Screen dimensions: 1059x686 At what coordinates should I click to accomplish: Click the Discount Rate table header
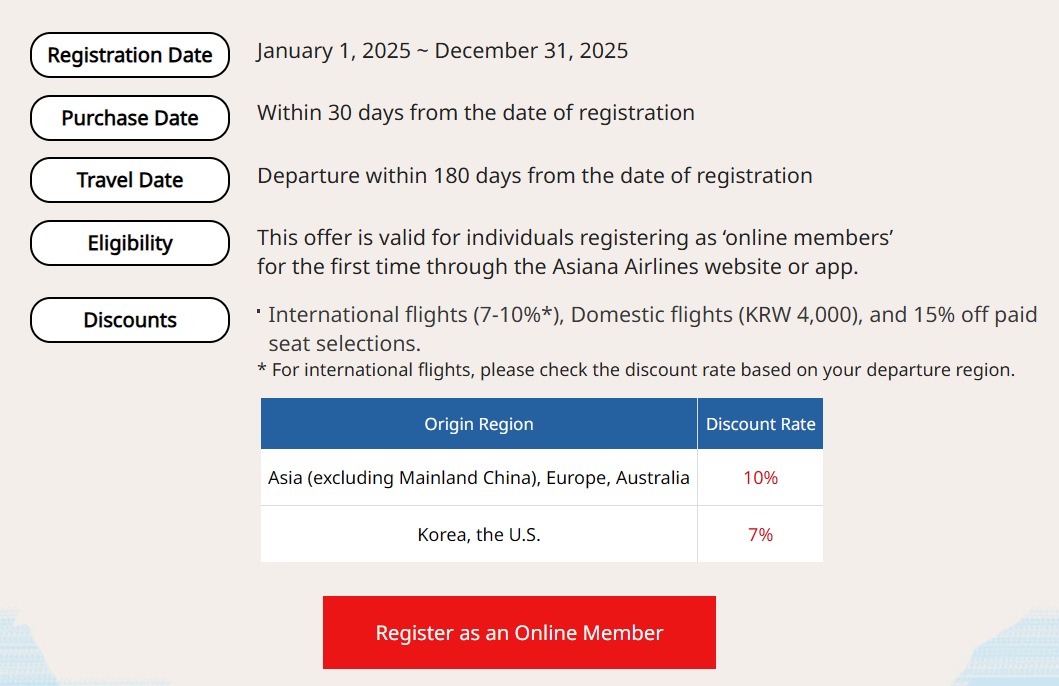pyautogui.click(x=760, y=424)
